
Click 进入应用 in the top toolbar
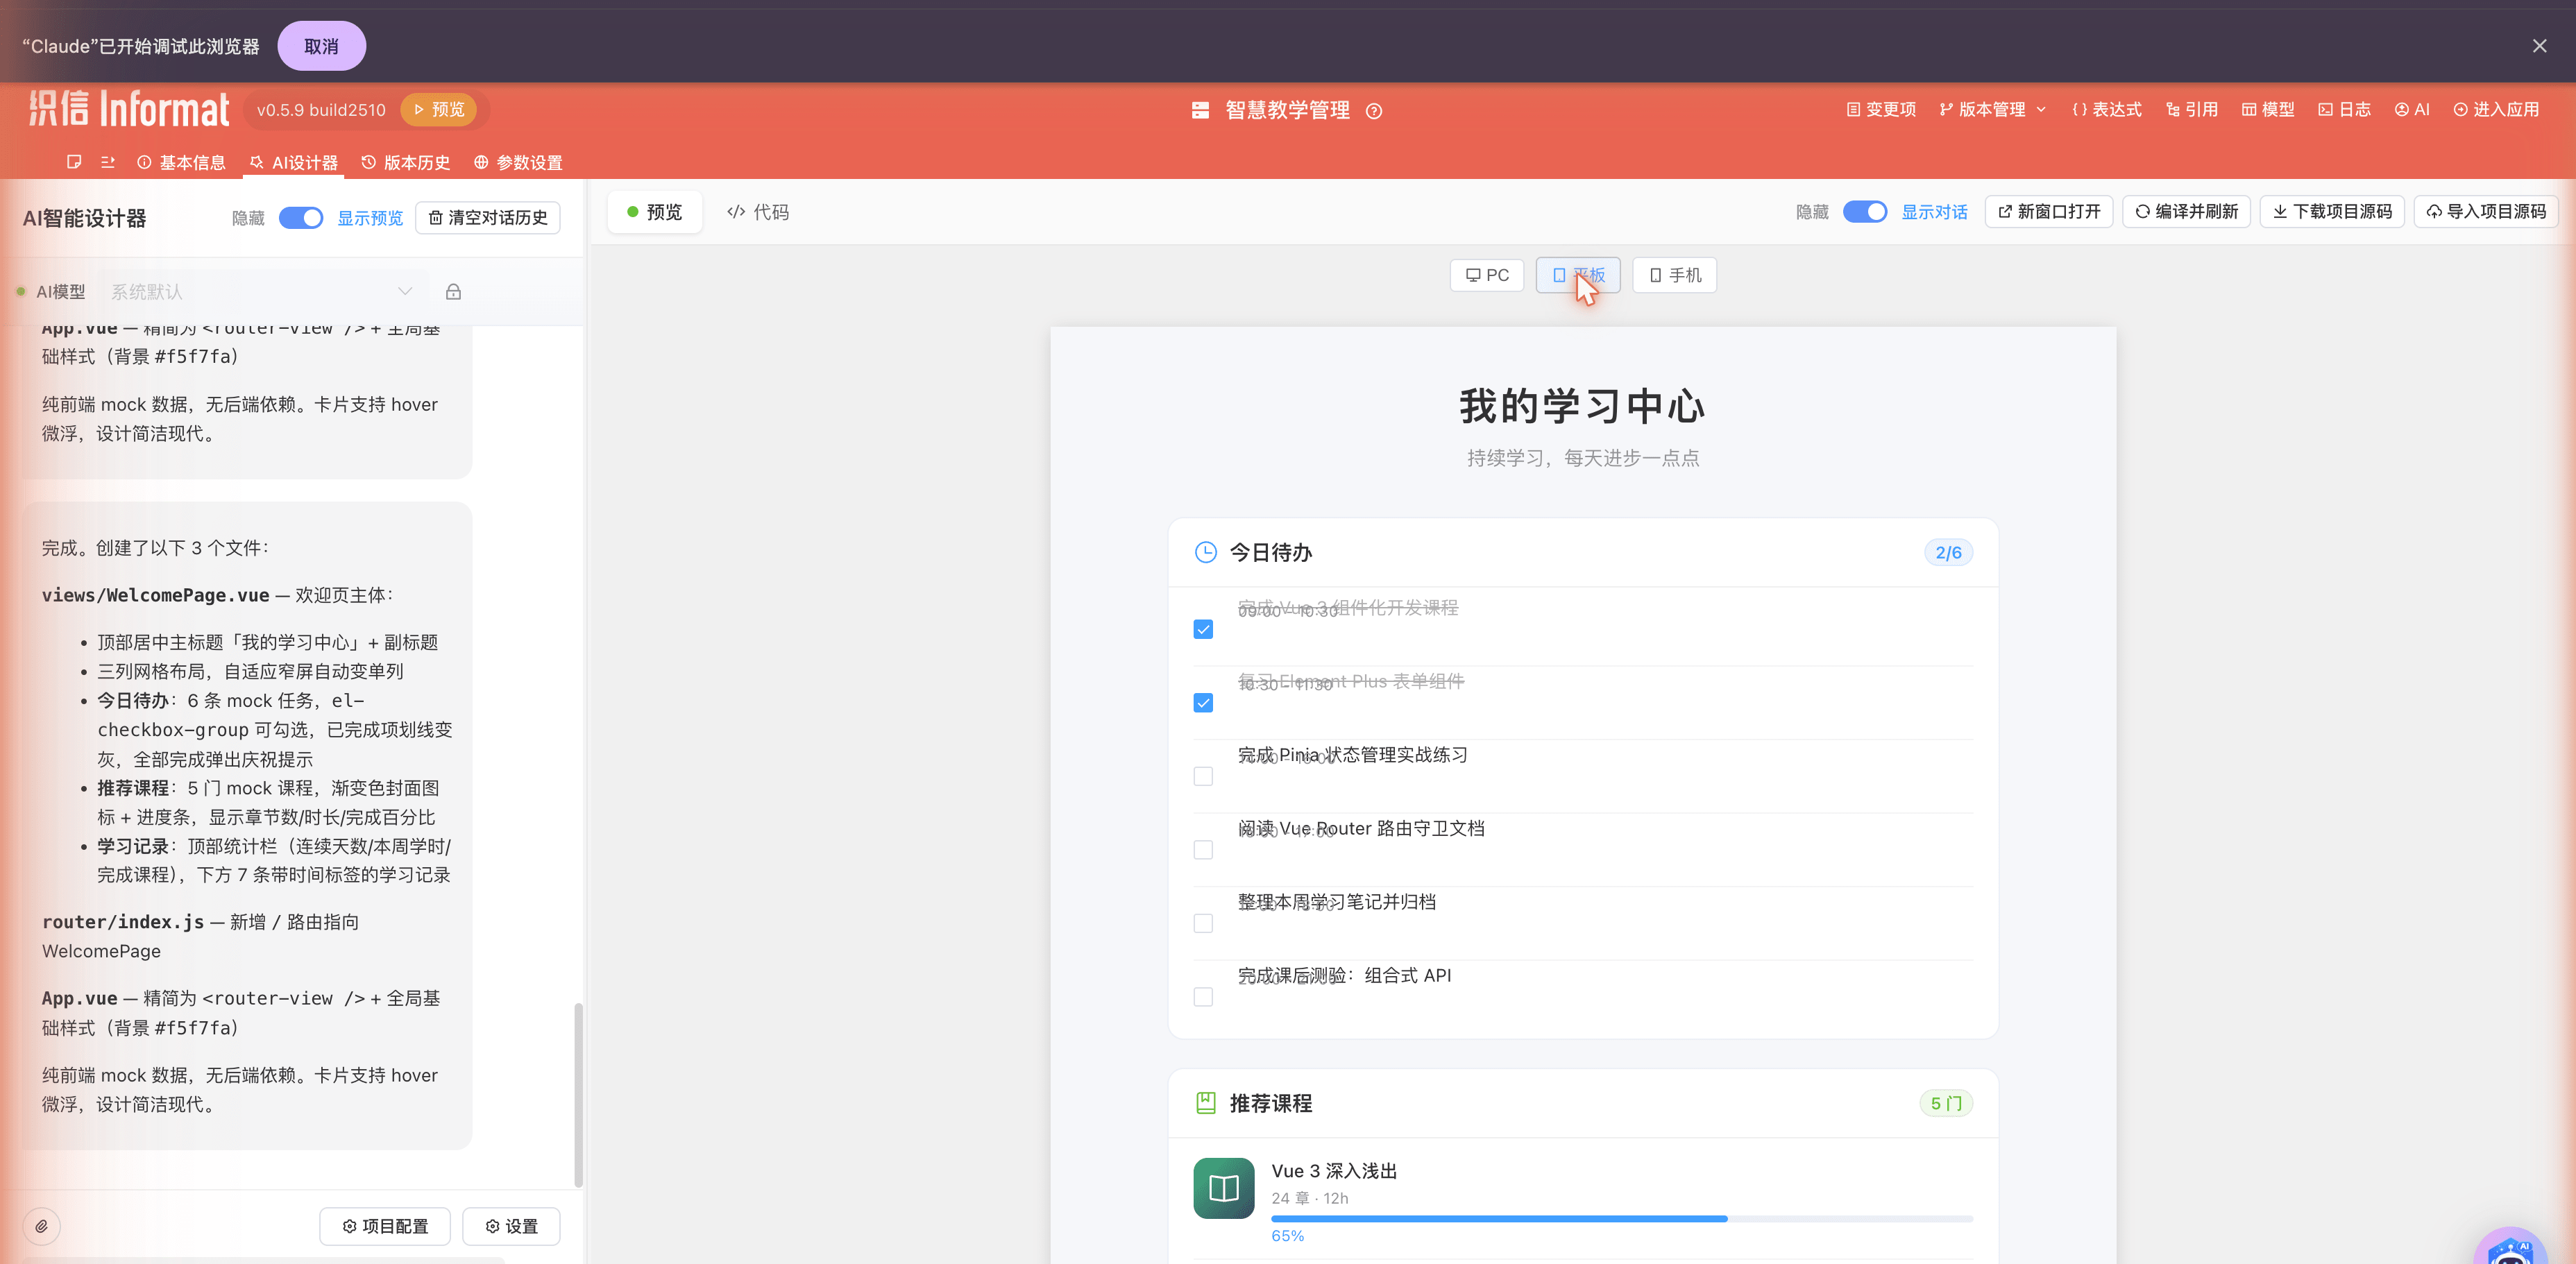click(2496, 110)
